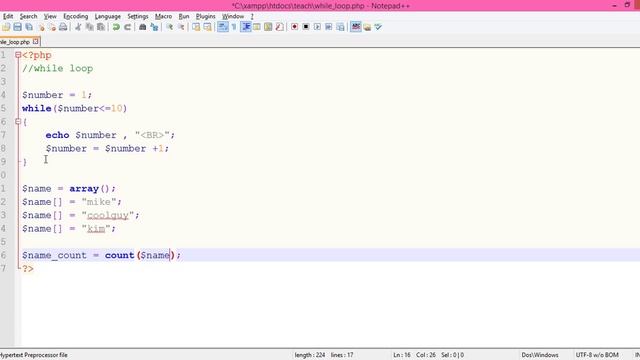Toggle synchronized vertical scrolling
Screen dimensions: 640x360
(x=196, y=27)
